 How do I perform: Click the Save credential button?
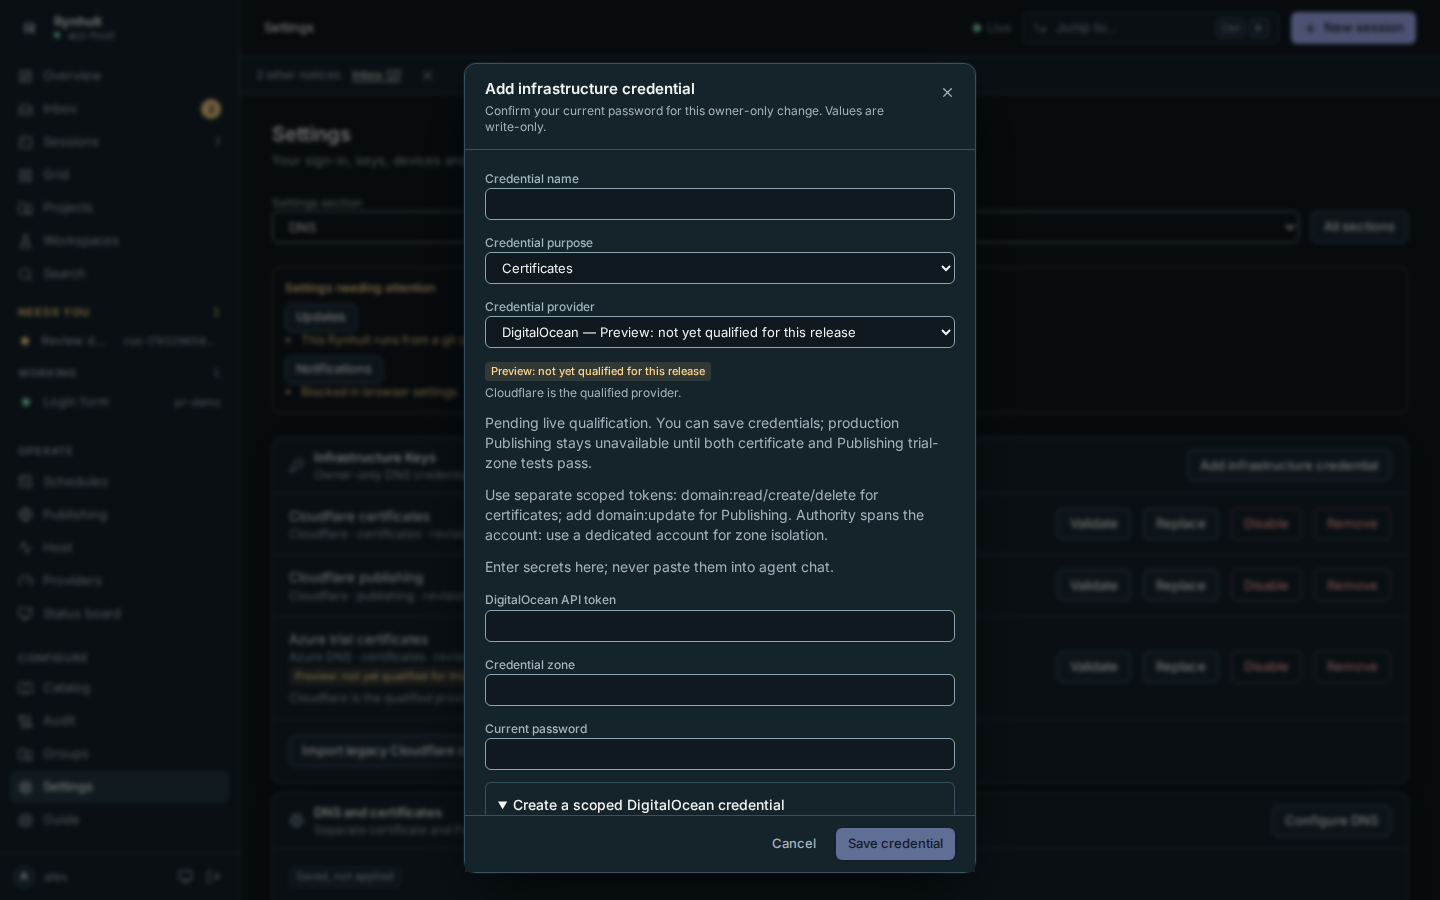click(895, 844)
